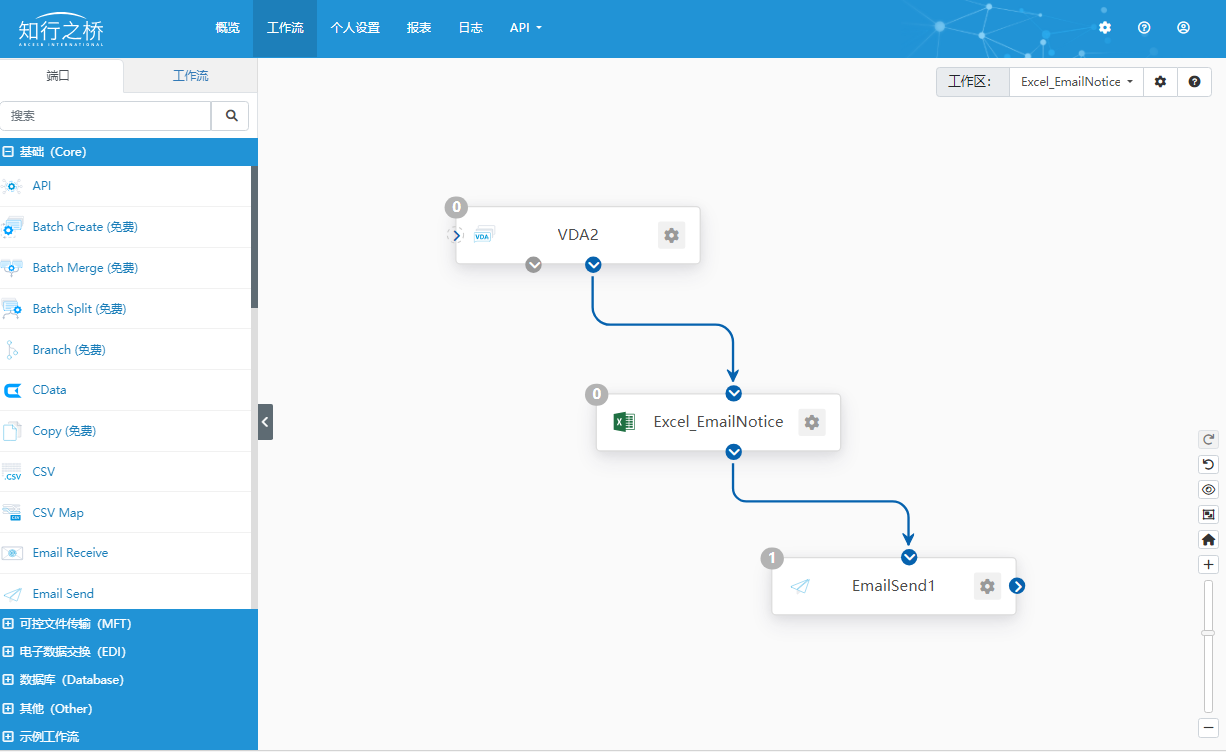Collapse the 基础 (Core) section
The width and height of the screenshot is (1226, 752).
coord(8,152)
